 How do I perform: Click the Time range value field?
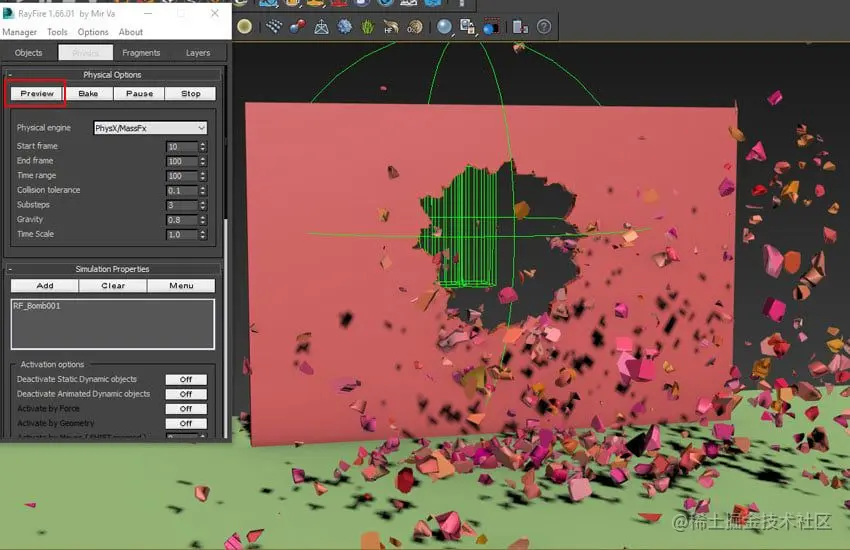pyautogui.click(x=182, y=176)
